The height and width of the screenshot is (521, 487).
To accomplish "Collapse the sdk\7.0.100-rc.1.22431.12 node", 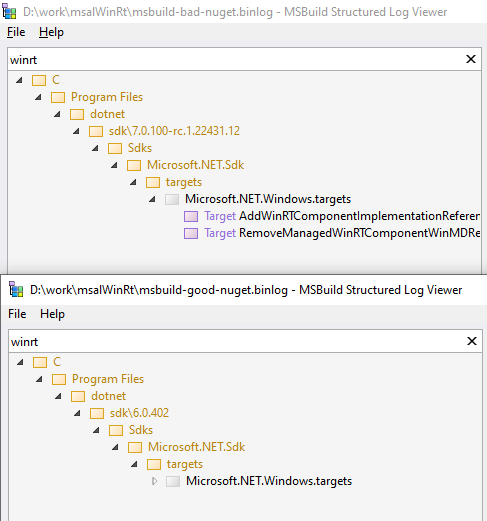I will coord(77,131).
